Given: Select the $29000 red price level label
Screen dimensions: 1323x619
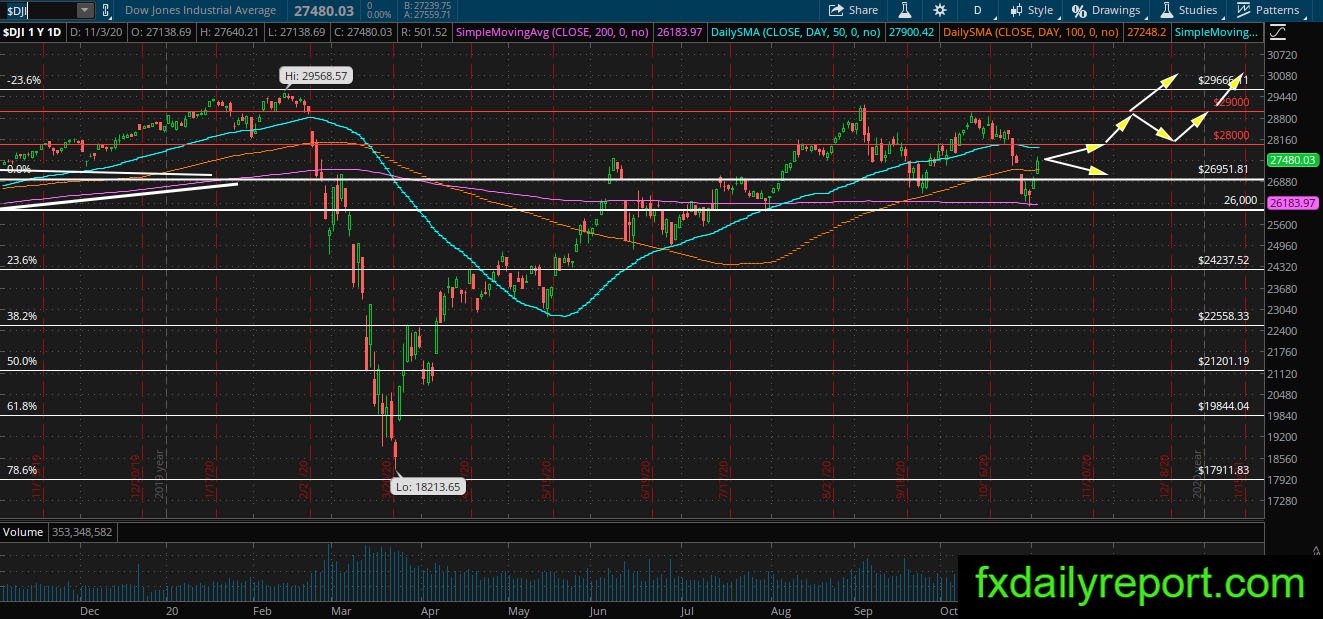Looking at the screenshot, I should [x=1231, y=102].
